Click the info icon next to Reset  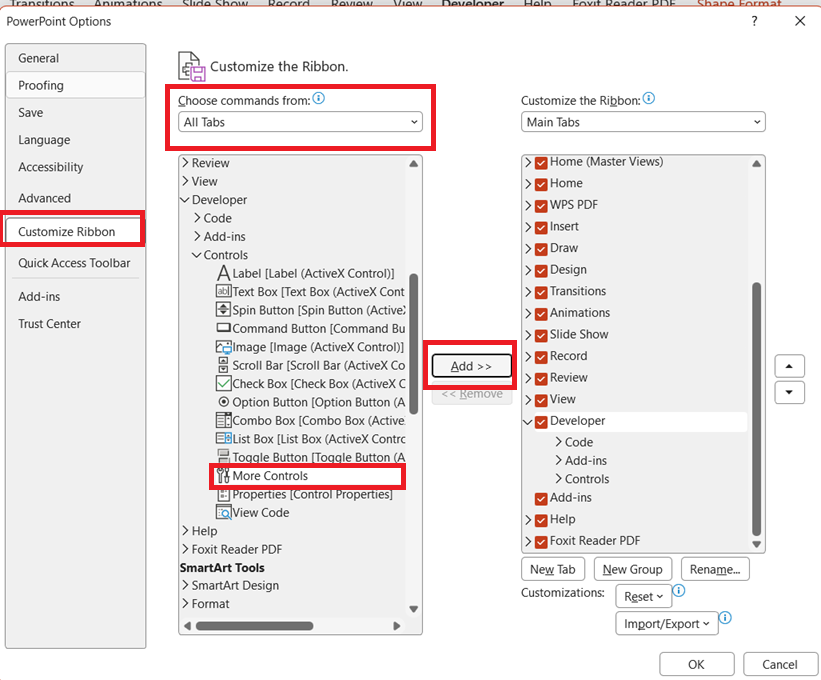click(x=679, y=590)
